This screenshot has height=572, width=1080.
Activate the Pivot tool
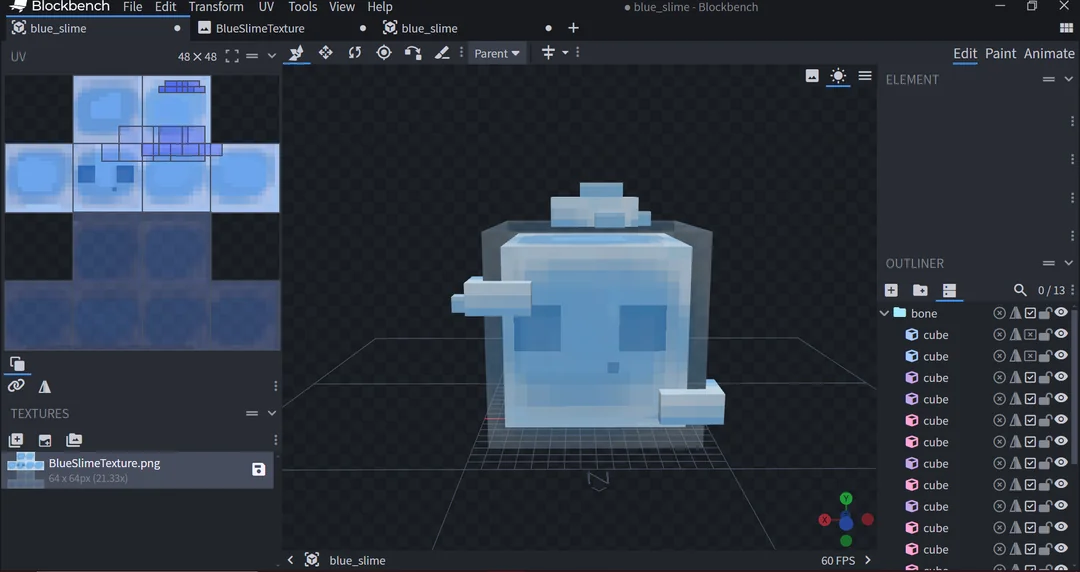coord(384,53)
